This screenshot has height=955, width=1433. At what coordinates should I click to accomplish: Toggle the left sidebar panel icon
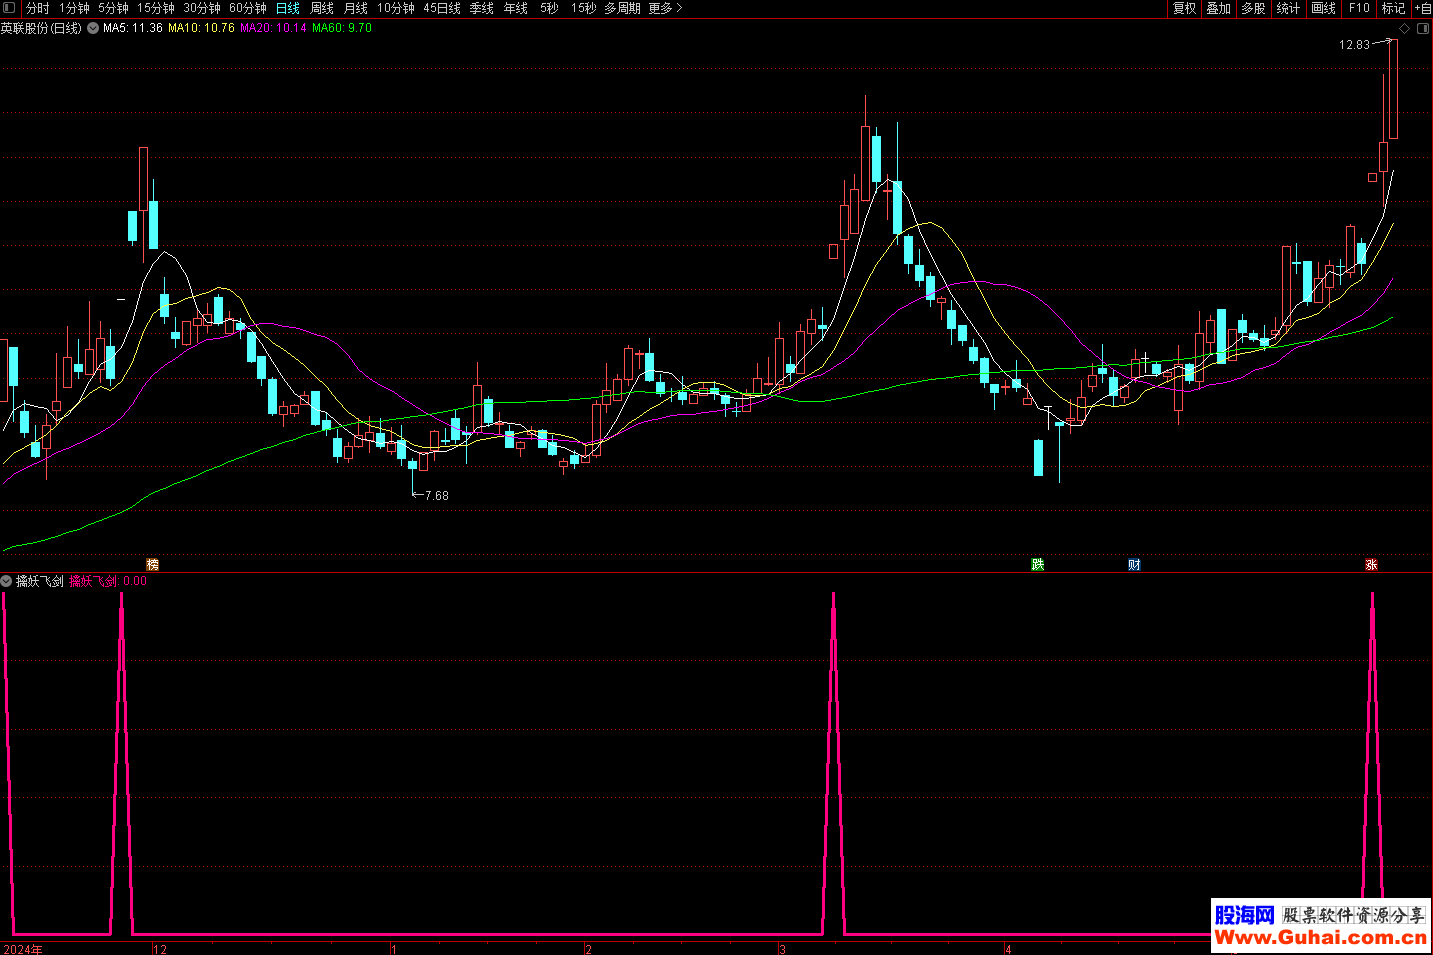click(10, 8)
